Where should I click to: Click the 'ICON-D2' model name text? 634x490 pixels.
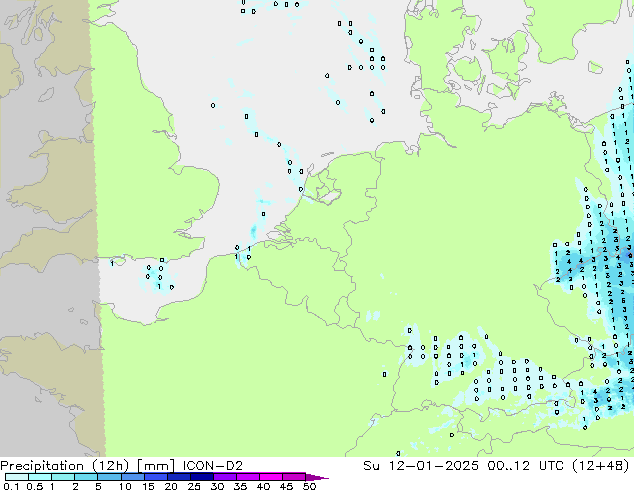(213, 466)
